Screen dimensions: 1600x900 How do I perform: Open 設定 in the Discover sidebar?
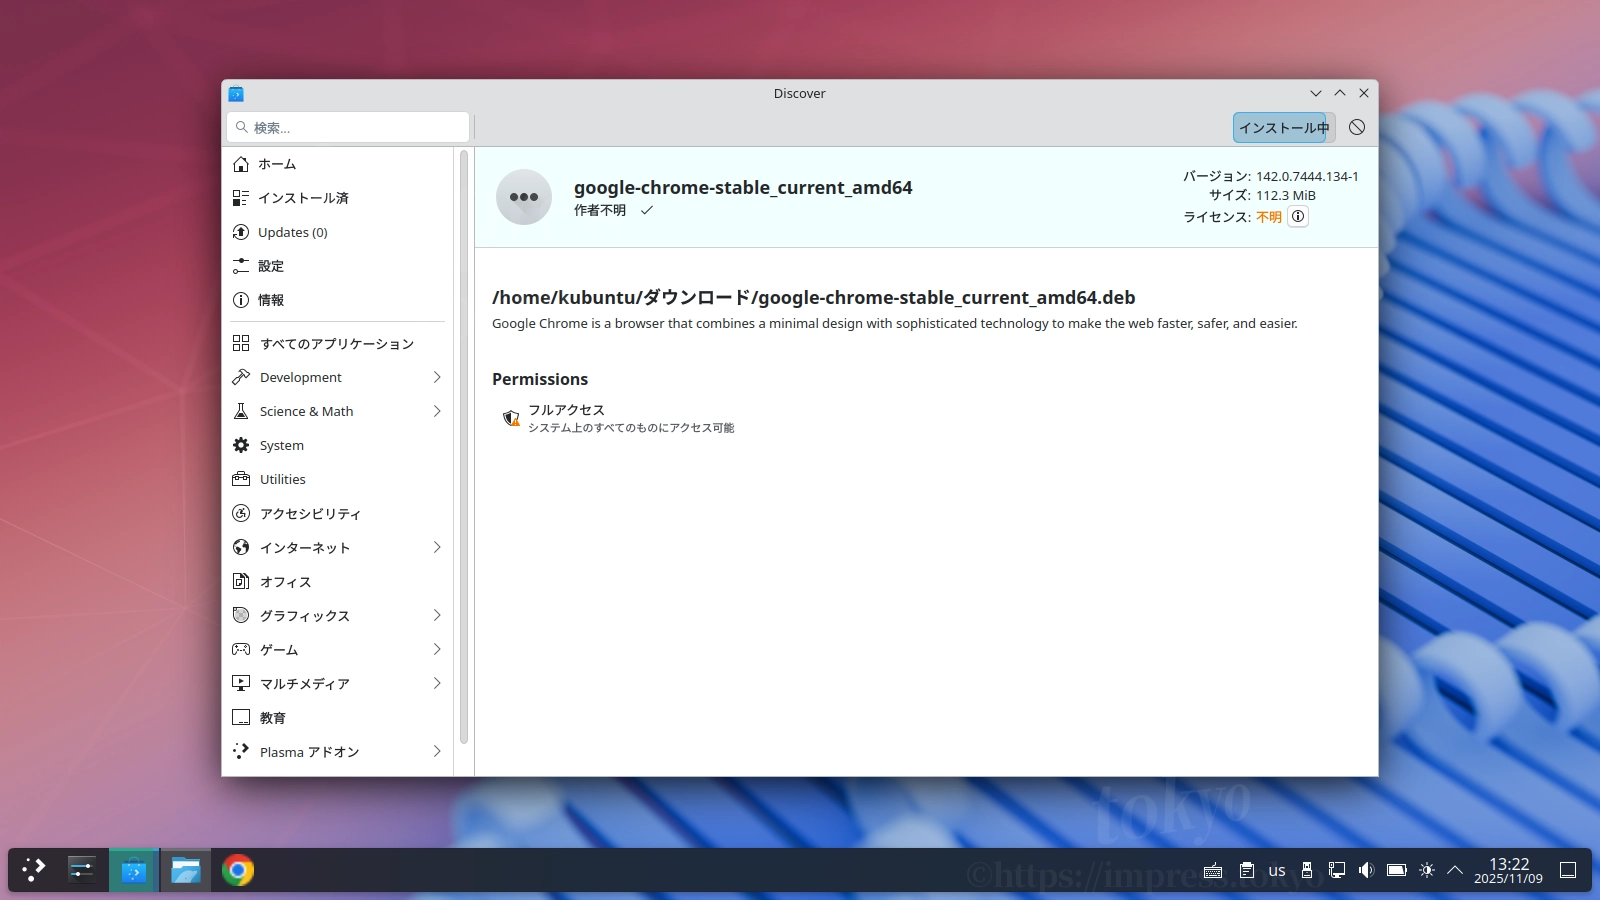coord(338,266)
